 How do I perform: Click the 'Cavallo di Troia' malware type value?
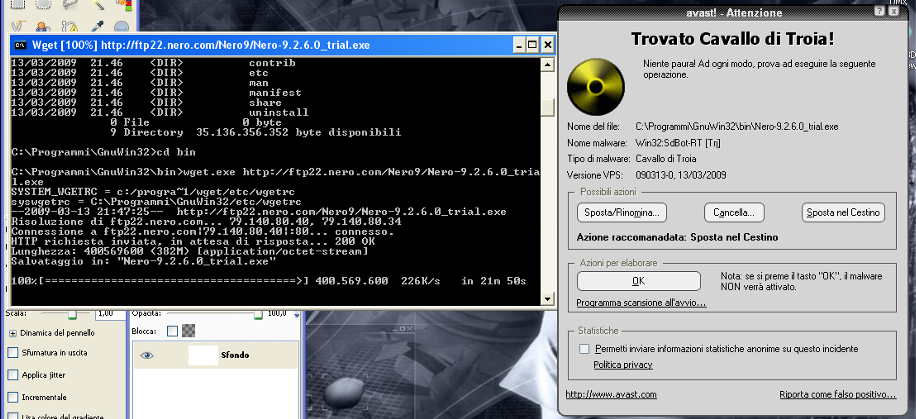(665, 159)
